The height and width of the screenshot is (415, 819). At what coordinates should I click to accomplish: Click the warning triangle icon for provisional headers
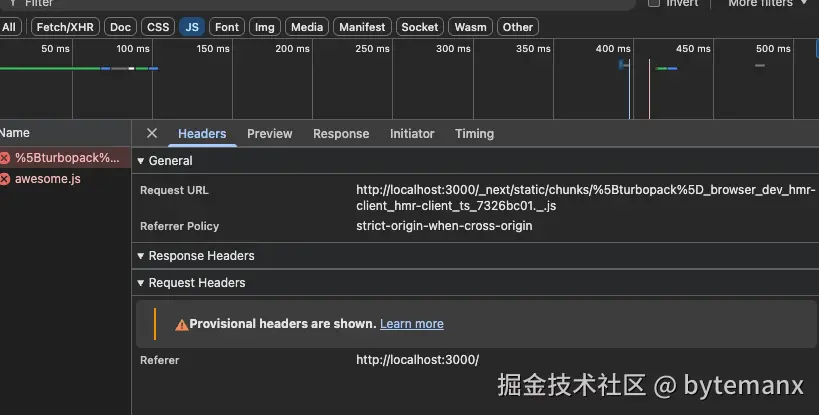tap(181, 325)
